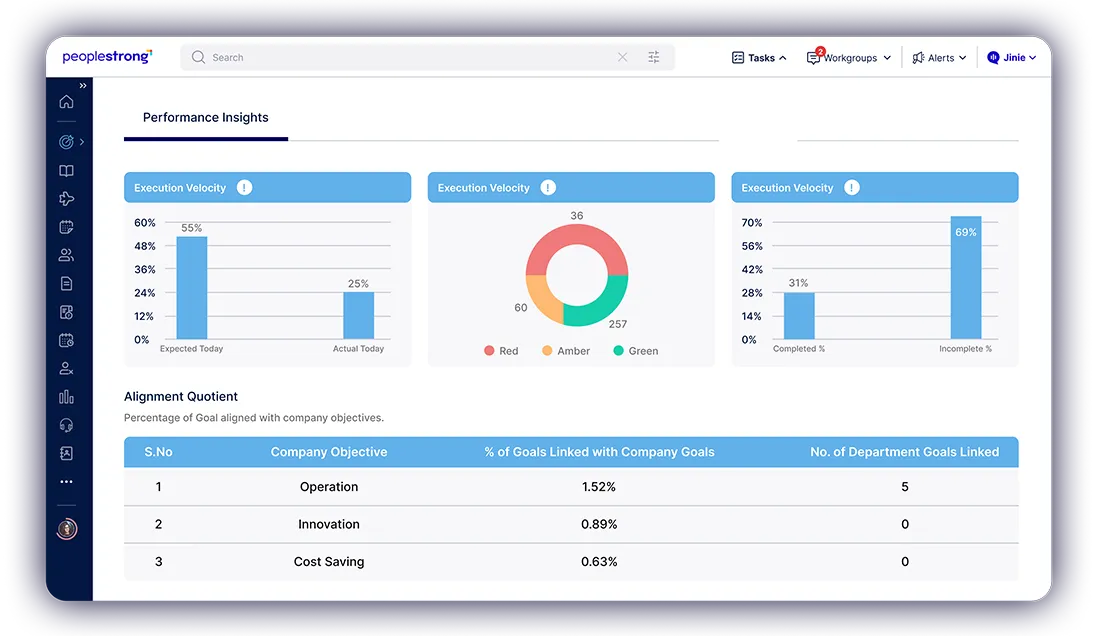The width and height of the screenshot is (1100, 636).
Task: Open the Workgroups dropdown
Action: pyautogui.click(x=849, y=57)
